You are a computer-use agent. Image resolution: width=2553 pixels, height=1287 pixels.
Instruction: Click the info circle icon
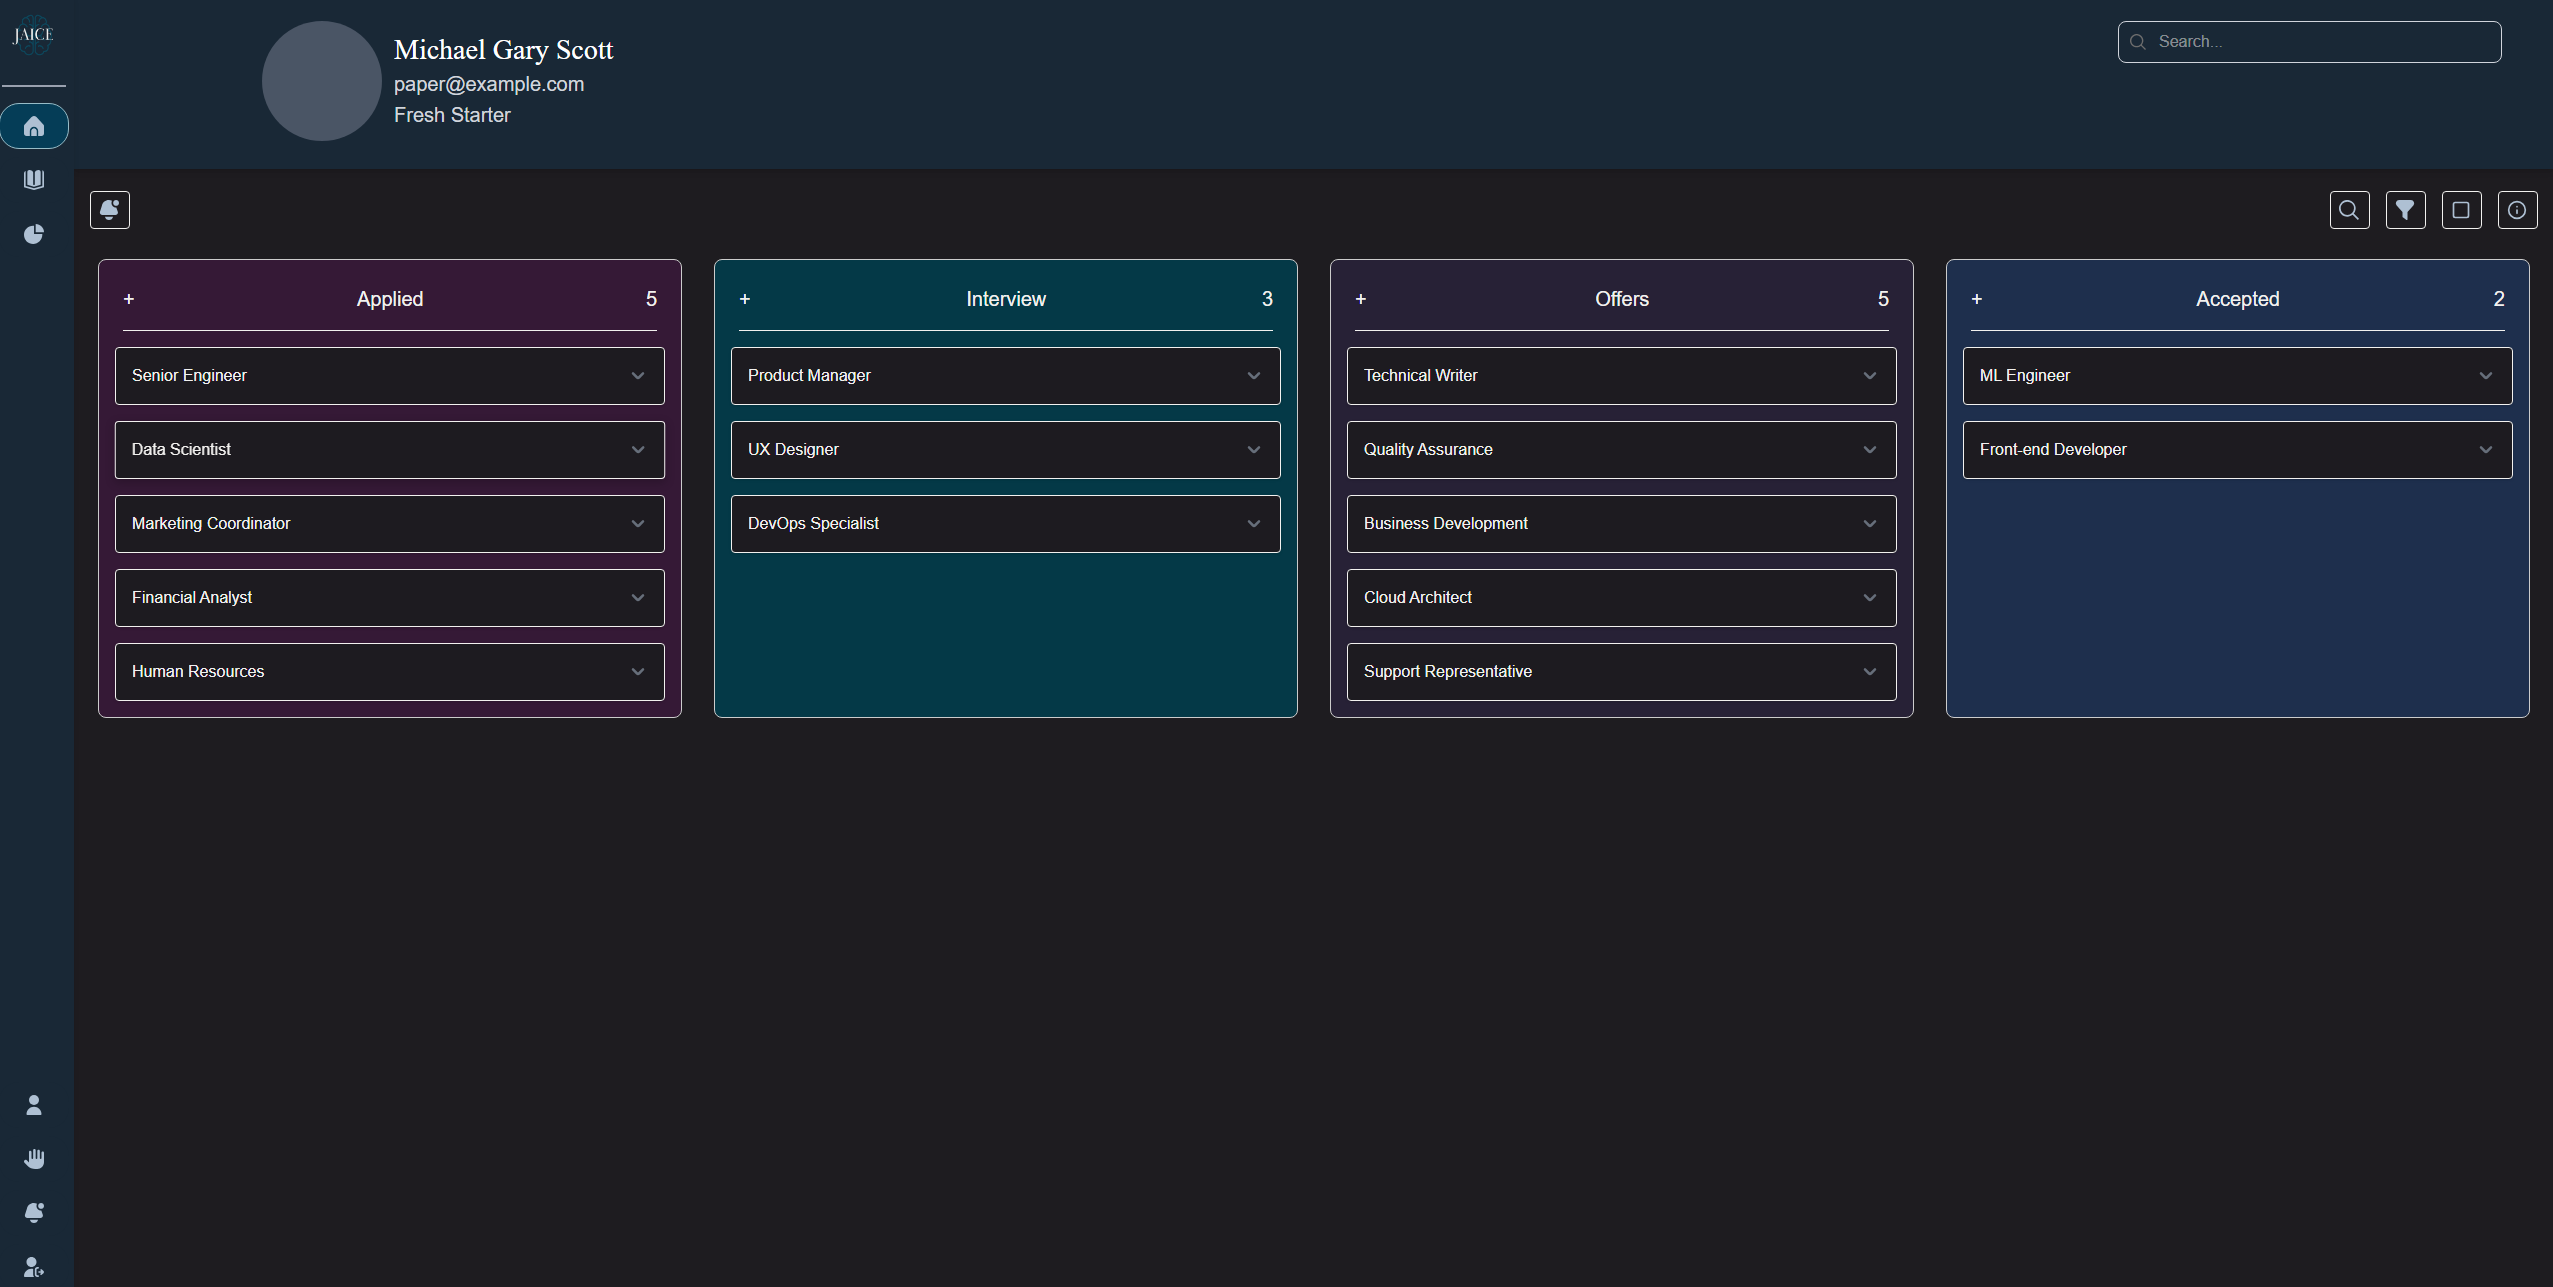[2517, 210]
